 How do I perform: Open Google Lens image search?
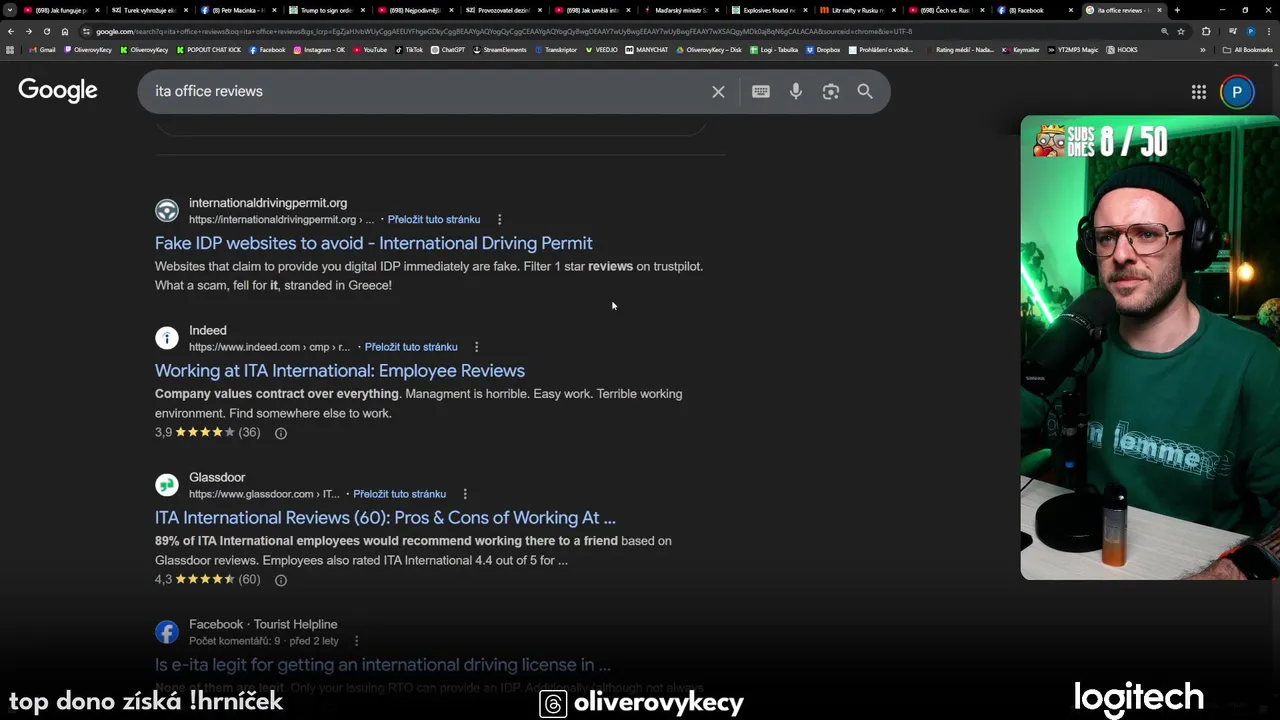click(x=830, y=91)
